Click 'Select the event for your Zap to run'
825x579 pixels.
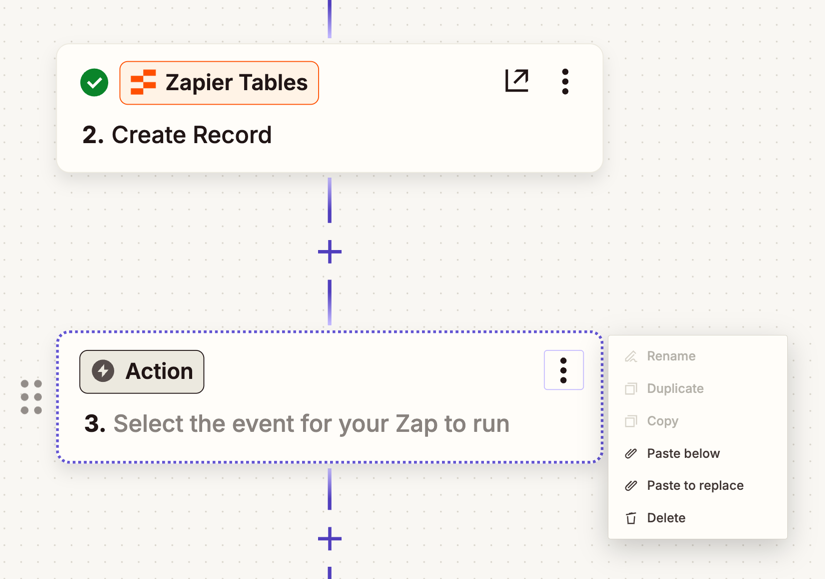click(311, 424)
